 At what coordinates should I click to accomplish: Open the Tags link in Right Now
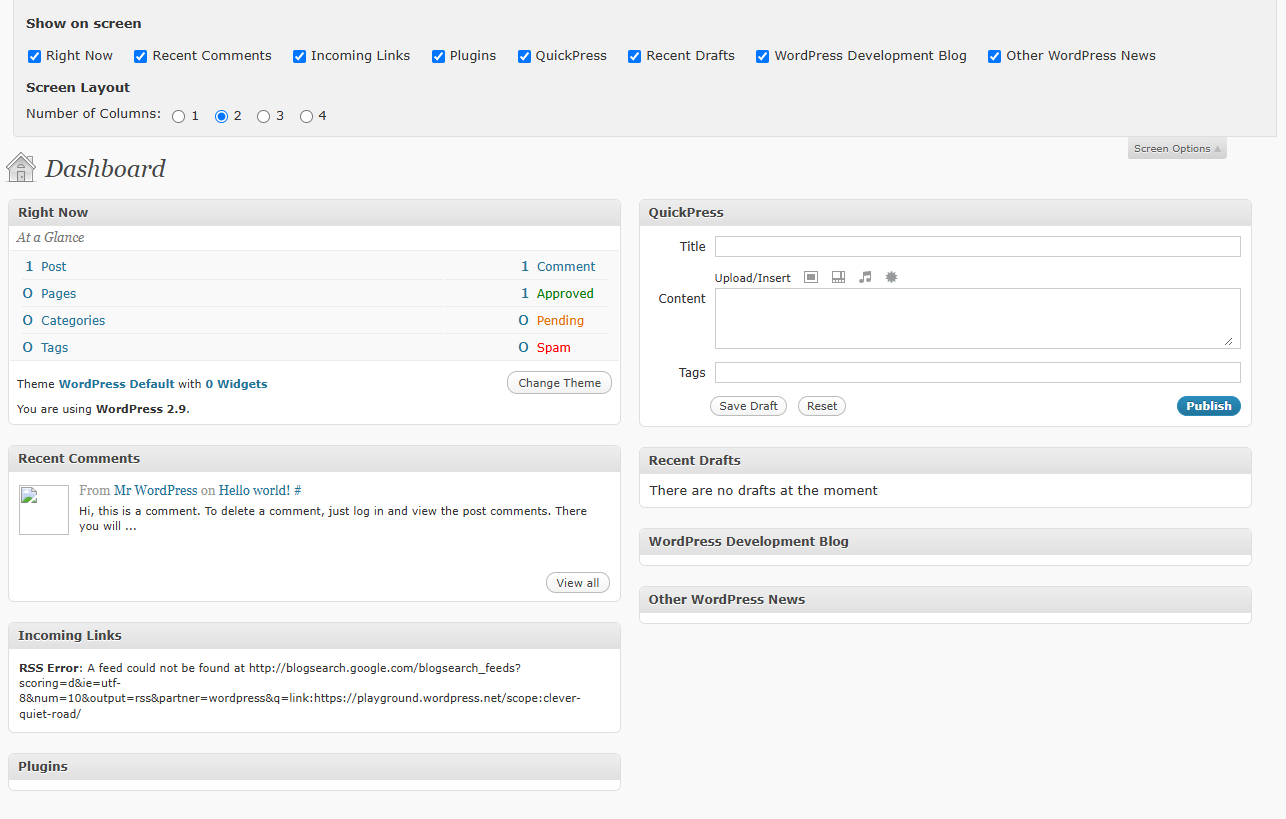(55, 348)
